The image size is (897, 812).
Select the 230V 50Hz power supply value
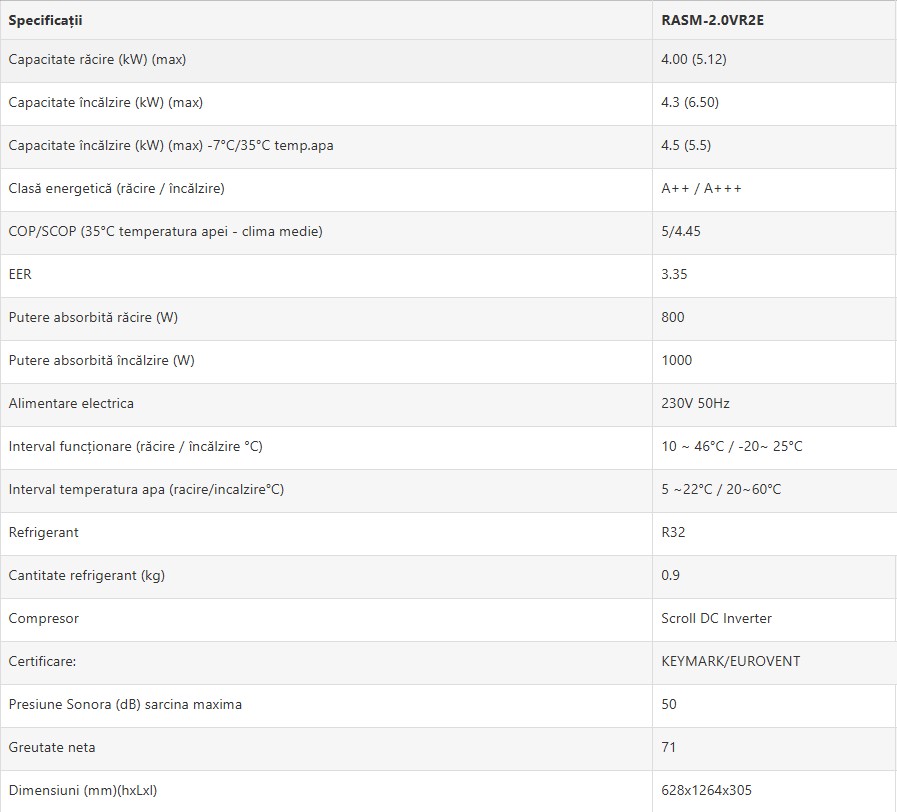click(695, 403)
